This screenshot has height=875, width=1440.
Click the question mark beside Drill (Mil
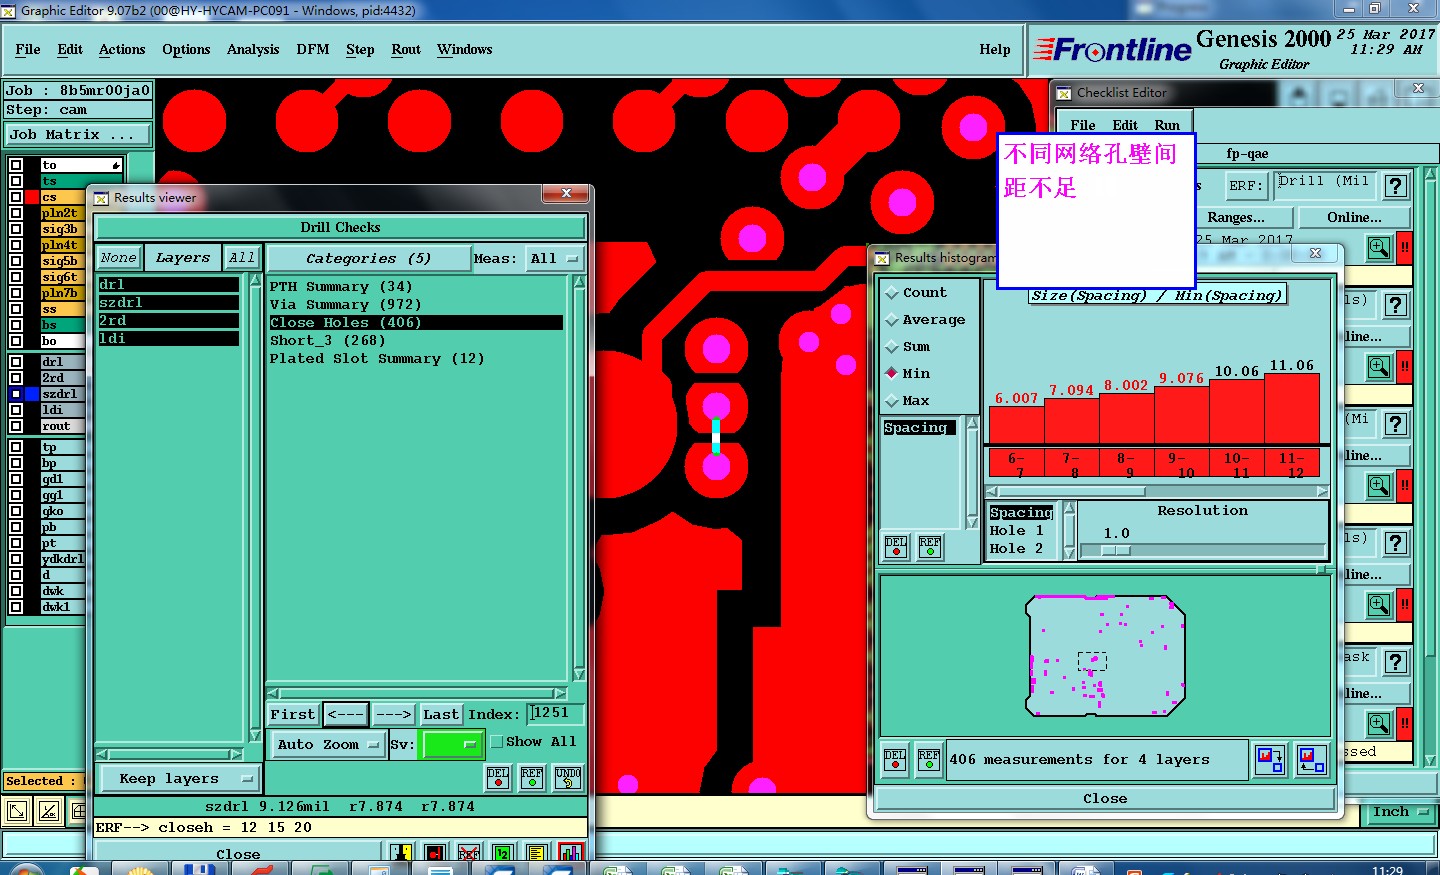(1396, 186)
